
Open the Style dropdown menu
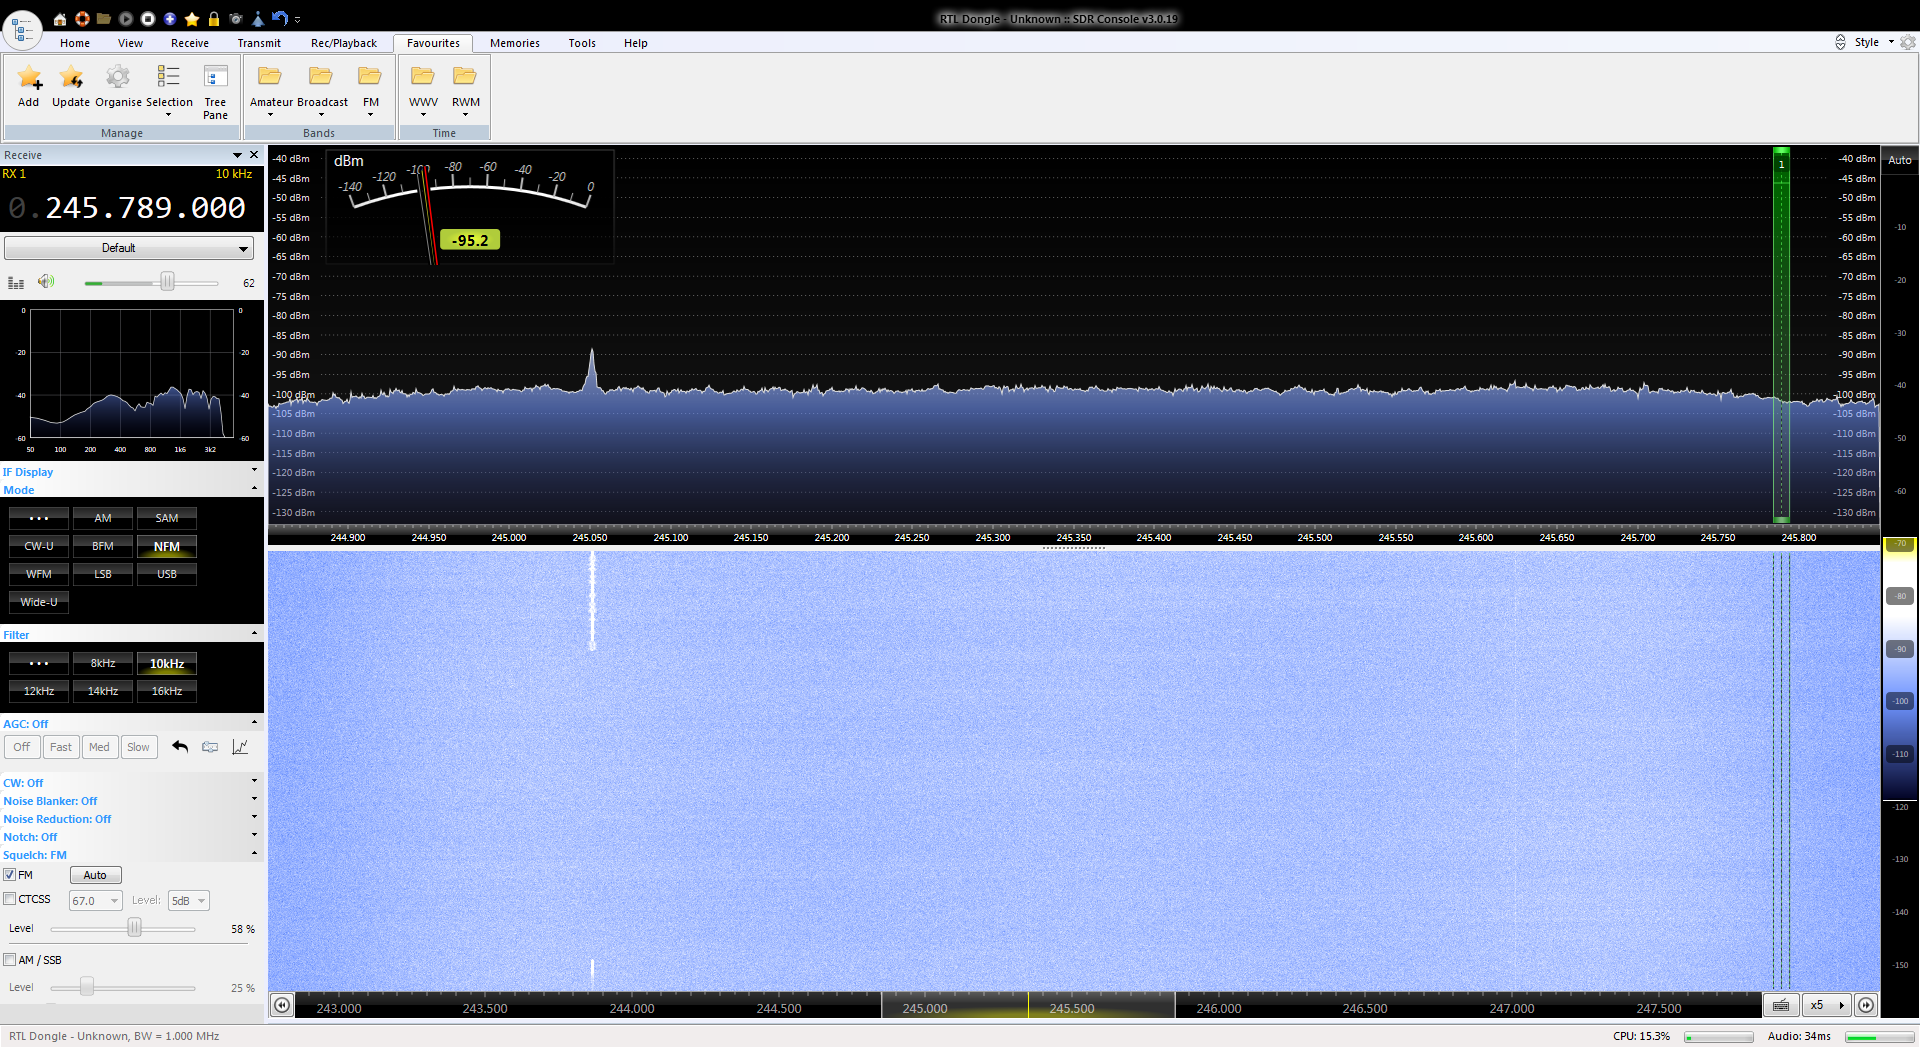coord(1873,42)
